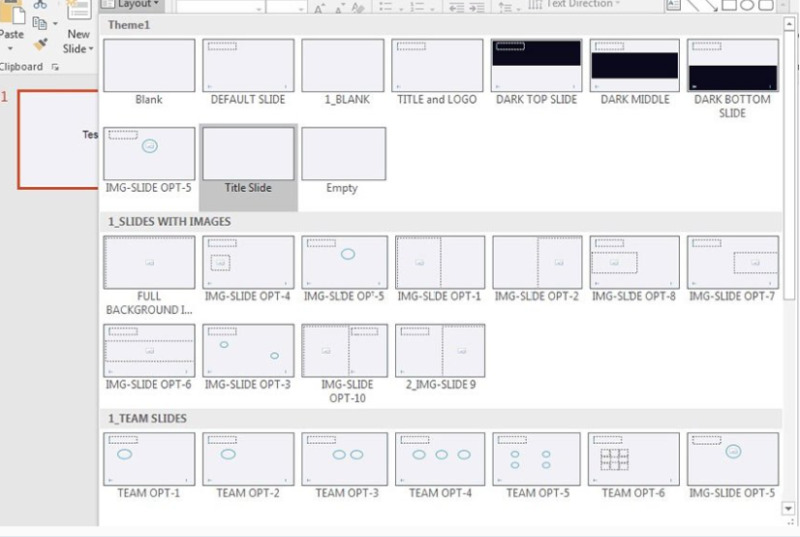Collapse the Layout dropdown button

[x=131, y=5]
